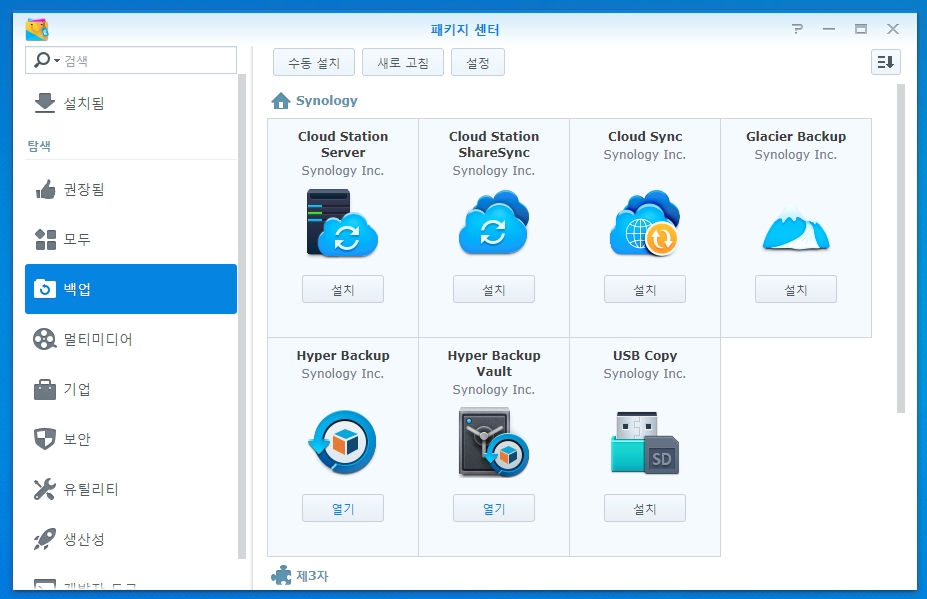Viewport: 927px width, 599px height.
Task: Open Hyper Backup Vault with 열기 button
Action: [x=494, y=508]
